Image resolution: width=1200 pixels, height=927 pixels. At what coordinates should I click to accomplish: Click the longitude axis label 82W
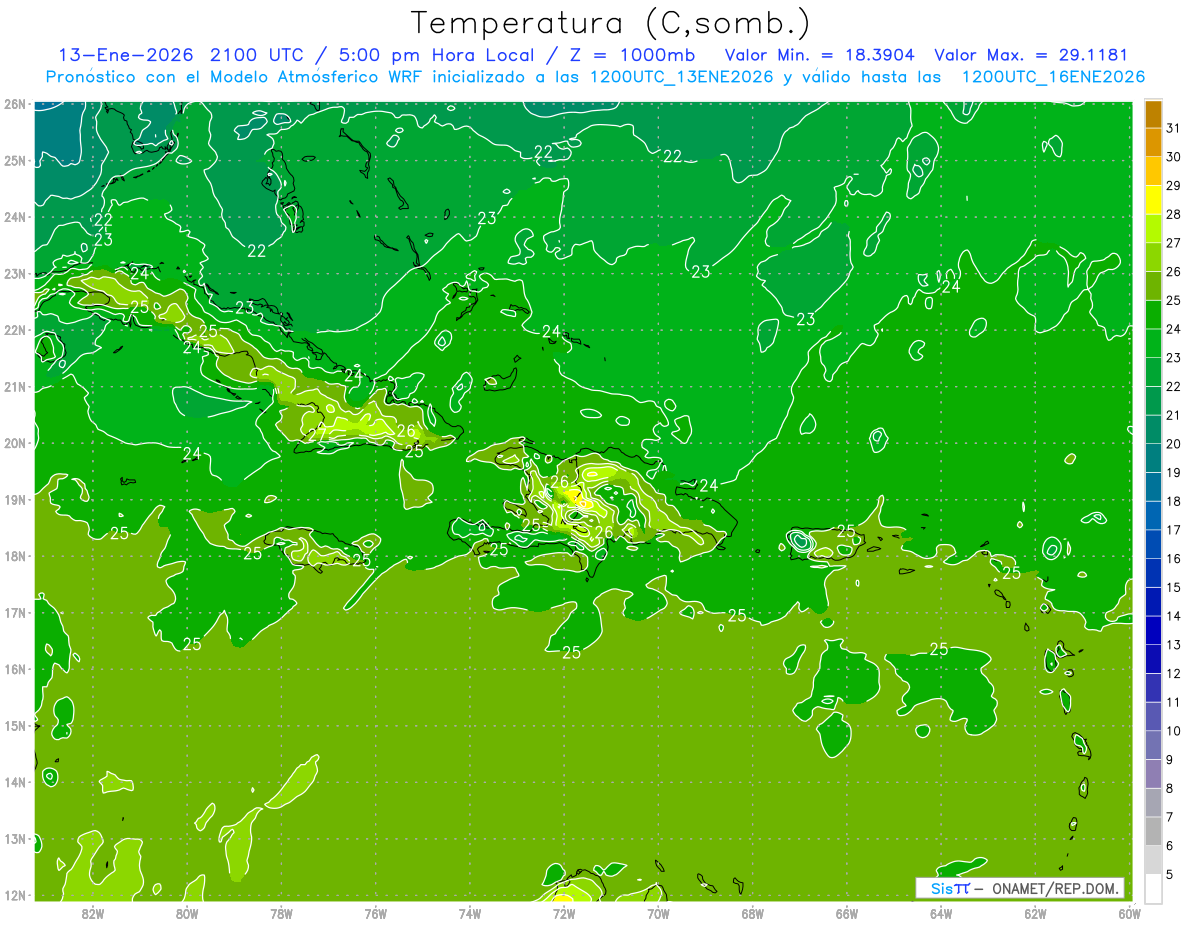pos(93,913)
